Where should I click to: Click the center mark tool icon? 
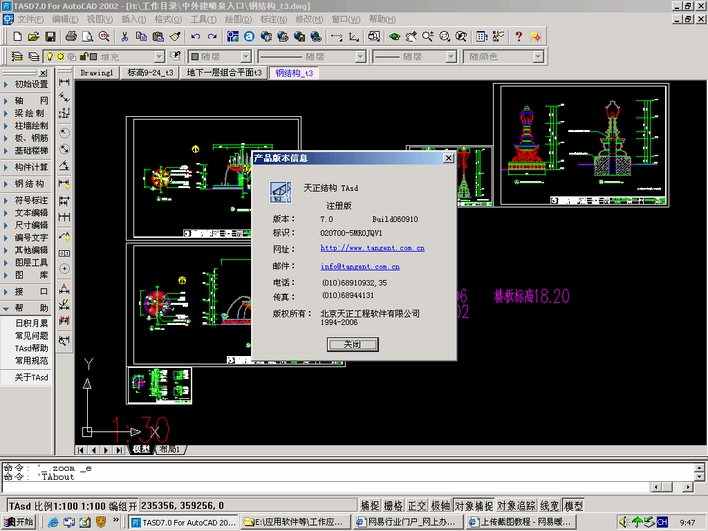point(64,269)
